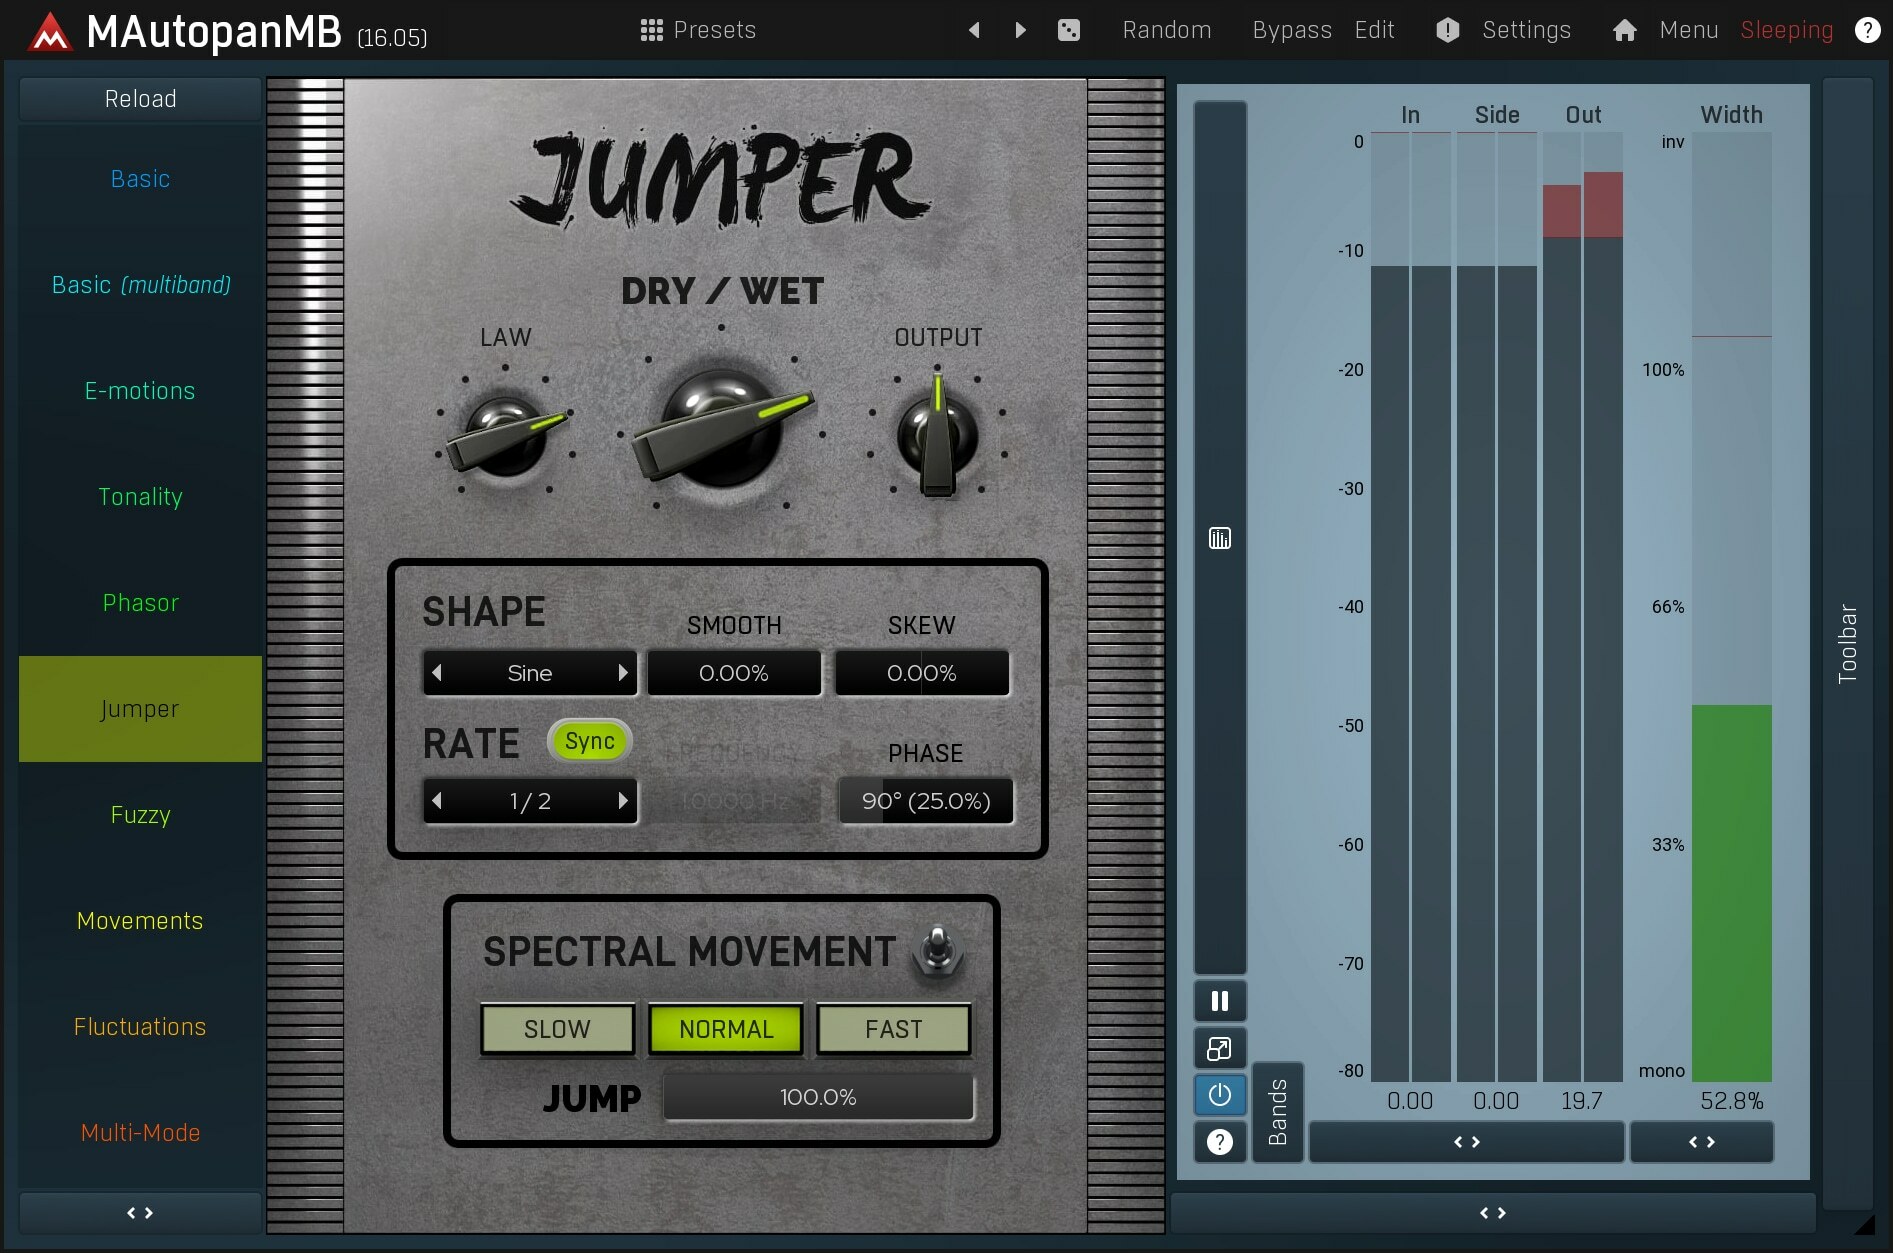Open the Menu in the top toolbar
This screenshot has width=1893, height=1253.
1688,30
